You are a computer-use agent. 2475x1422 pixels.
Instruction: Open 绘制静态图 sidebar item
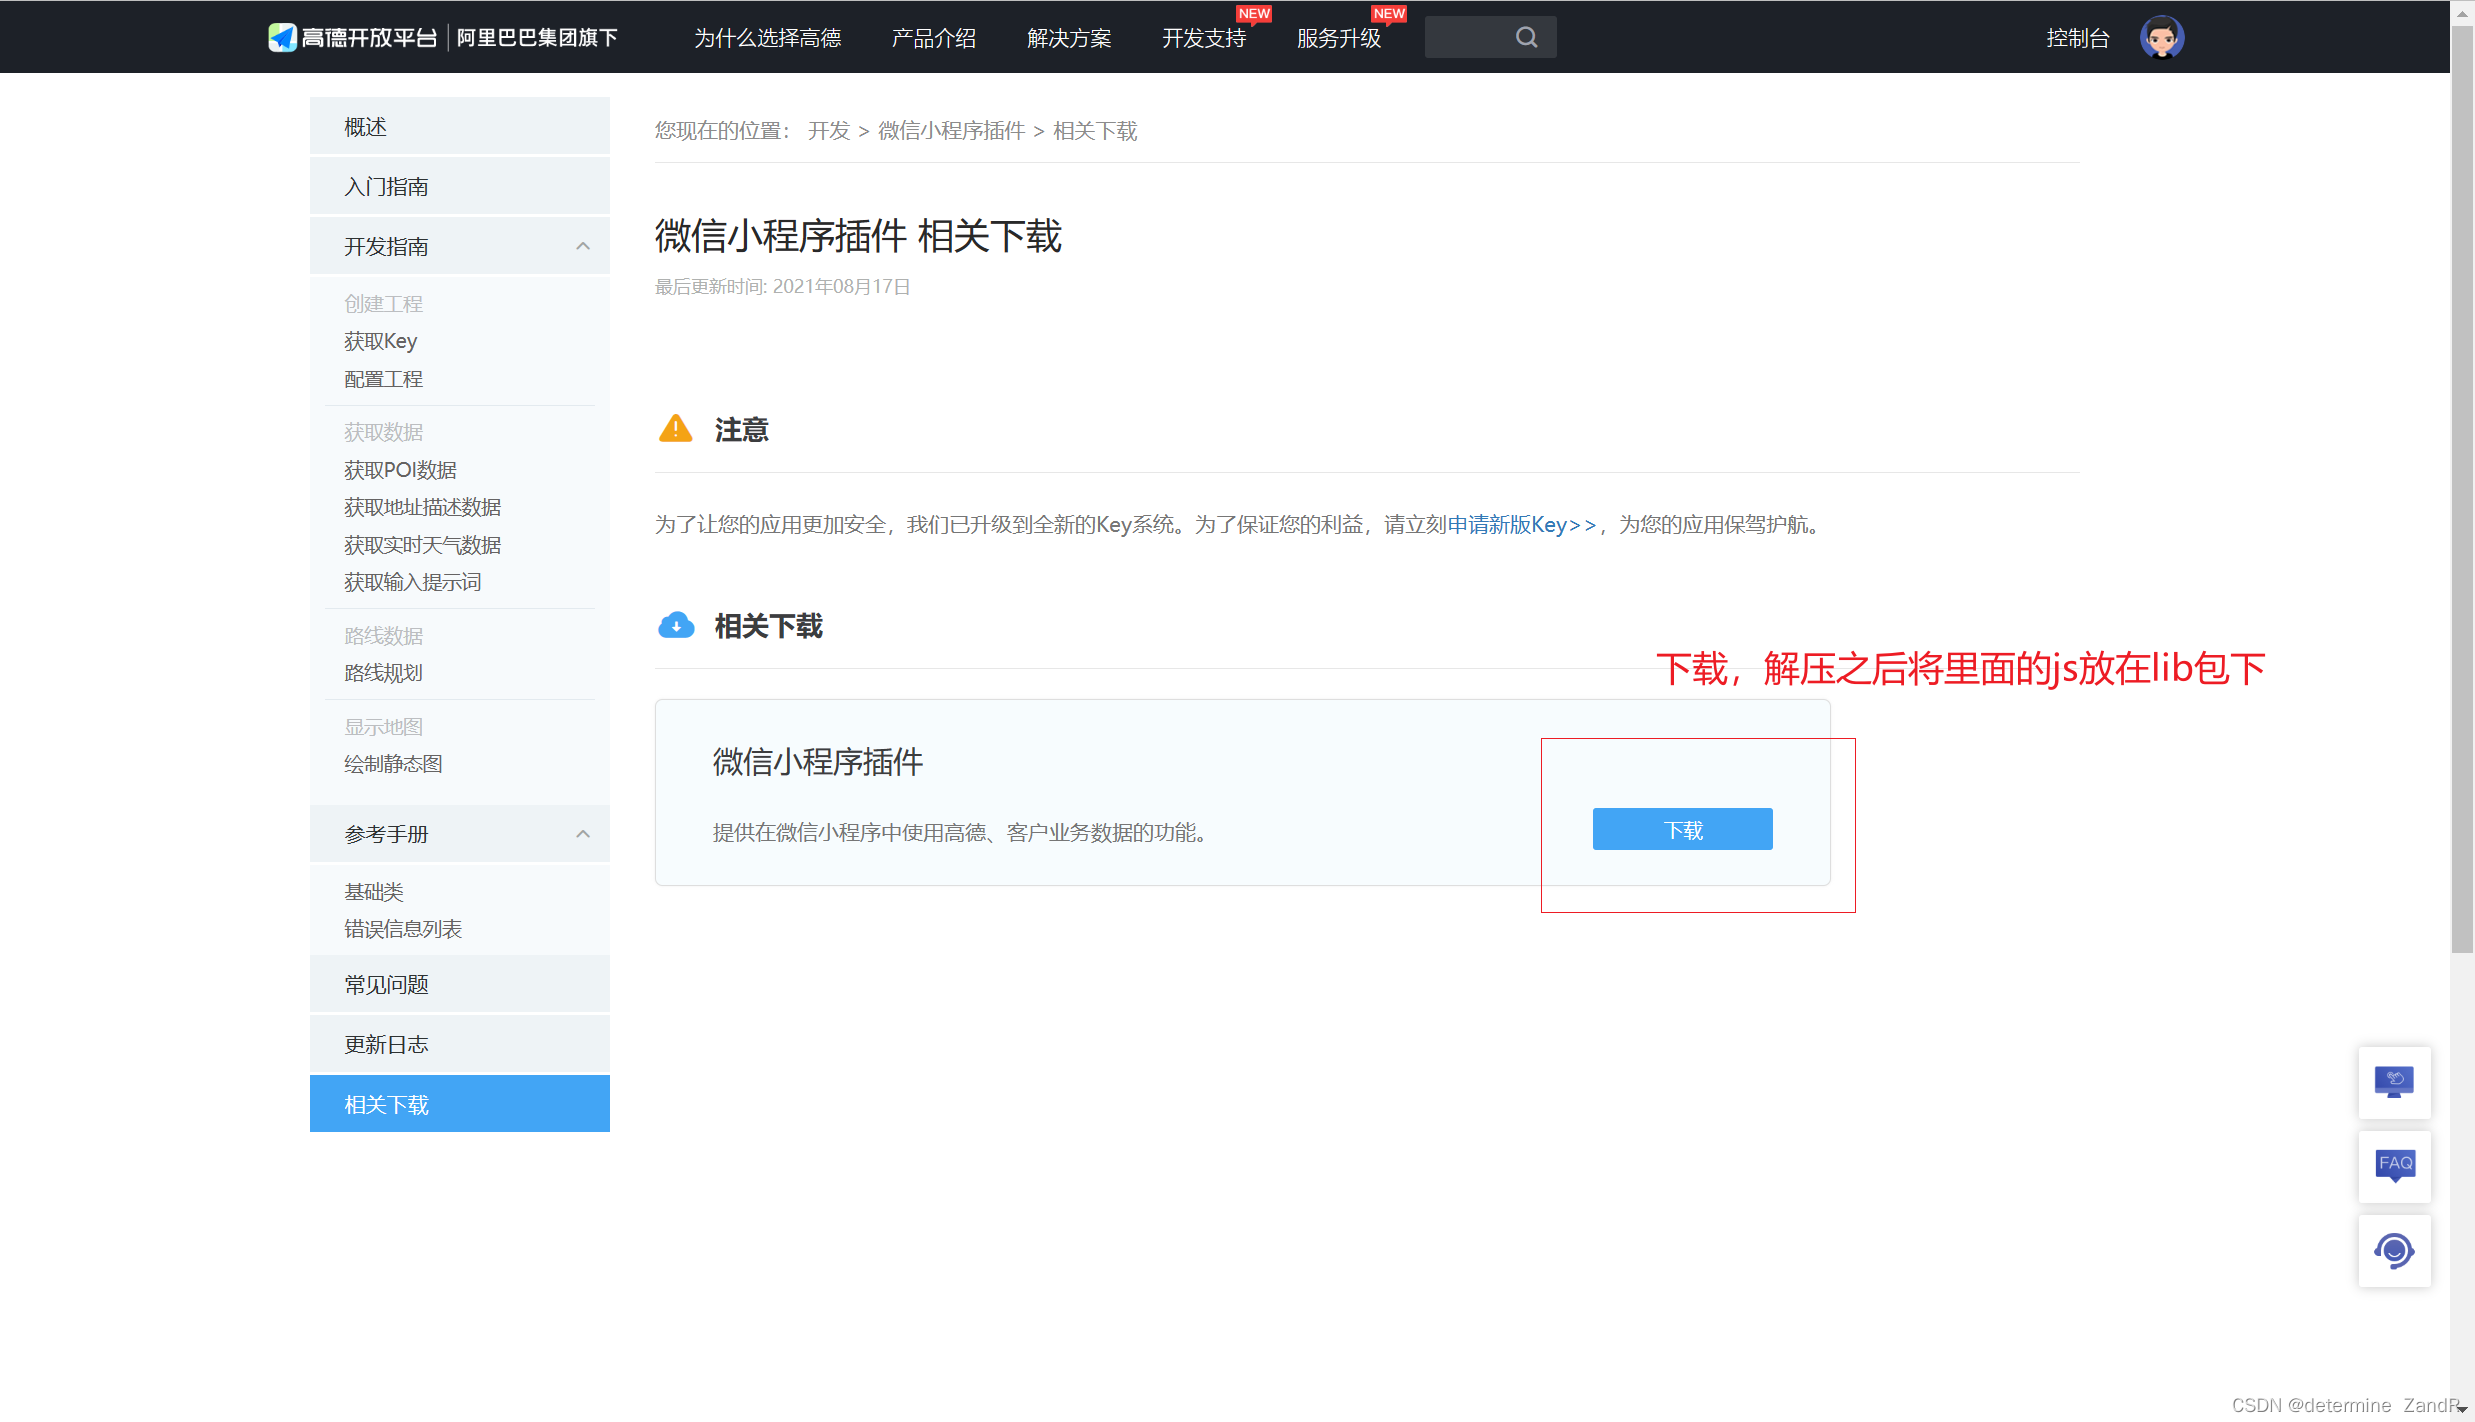pyautogui.click(x=393, y=764)
